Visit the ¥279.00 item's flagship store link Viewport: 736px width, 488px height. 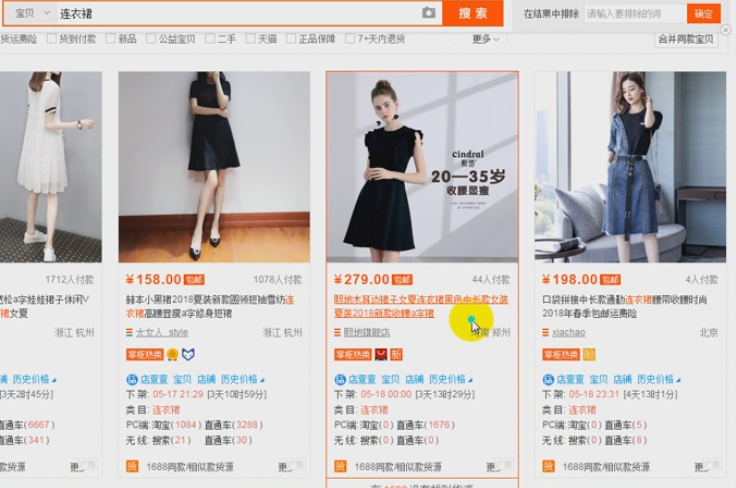367,332
